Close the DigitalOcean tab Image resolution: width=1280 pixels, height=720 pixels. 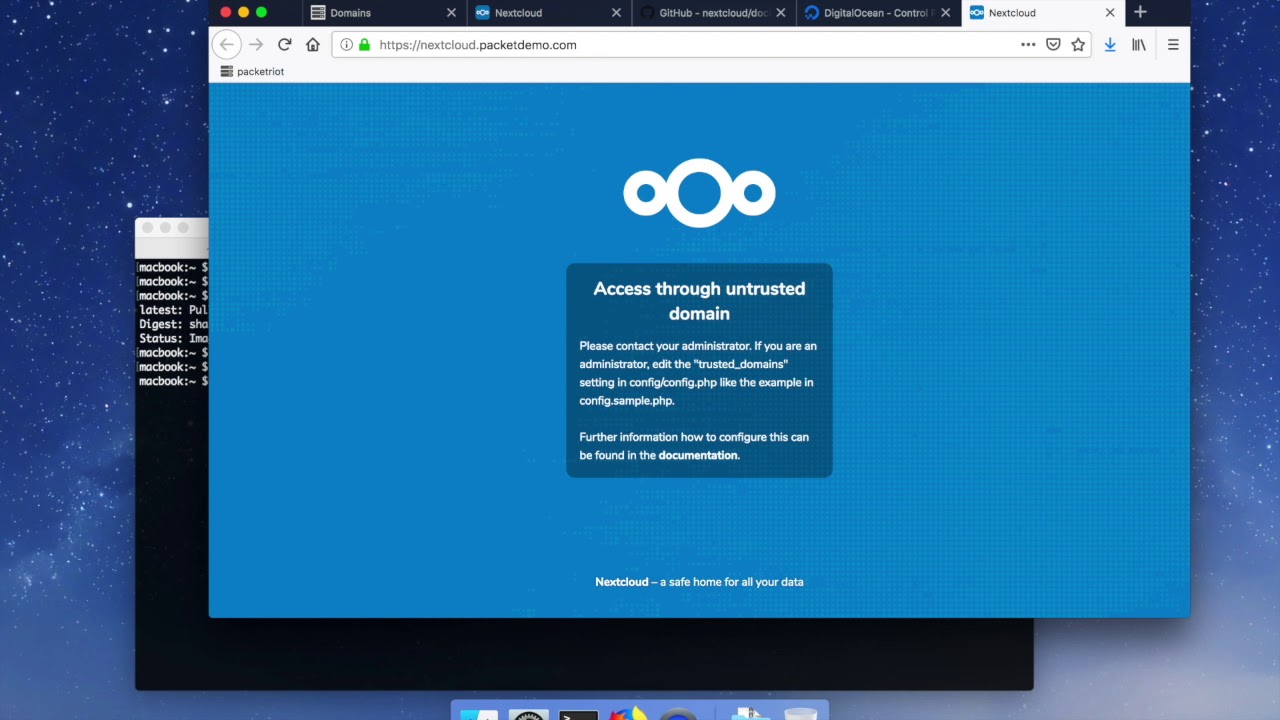(x=945, y=13)
